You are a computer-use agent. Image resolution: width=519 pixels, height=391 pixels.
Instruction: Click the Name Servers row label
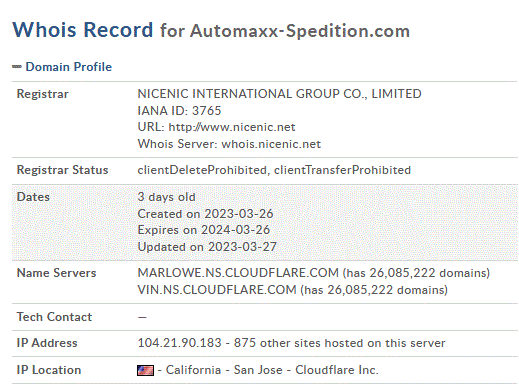click(x=56, y=273)
